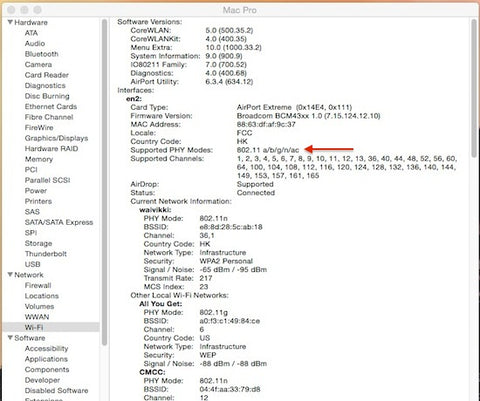Open SATA/SATA Express information
480x401 pixels.
click(x=59, y=222)
